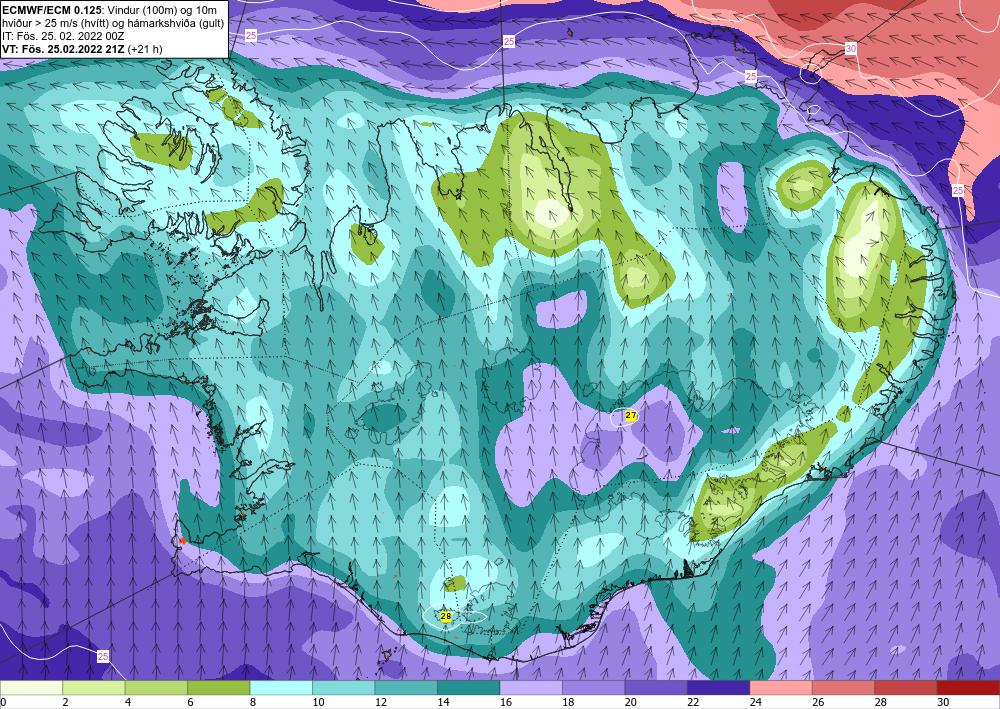Image resolution: width=1000 pixels, height=709 pixels.
Task: Click the valid time "VT: Fös. 25.02.2022 21Z"
Action: pyautogui.click(x=64, y=49)
